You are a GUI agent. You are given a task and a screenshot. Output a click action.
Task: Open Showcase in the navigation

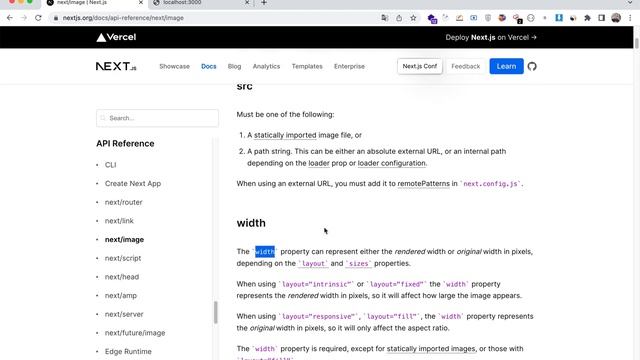(x=174, y=66)
